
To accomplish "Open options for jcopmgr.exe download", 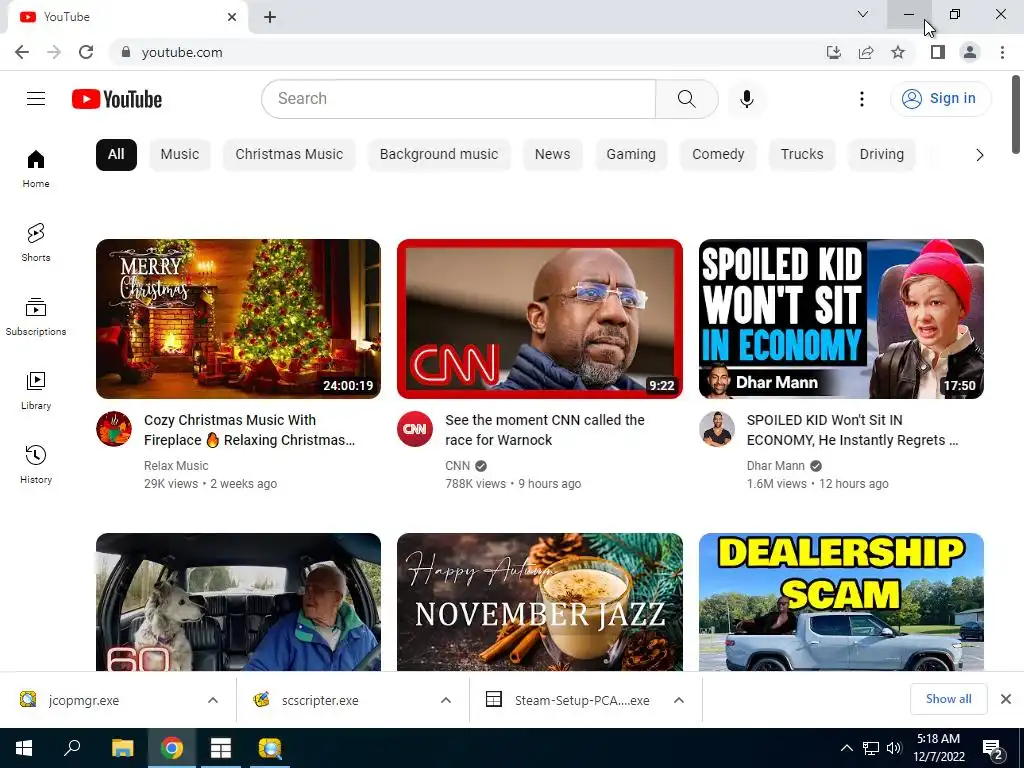I will (213, 700).
